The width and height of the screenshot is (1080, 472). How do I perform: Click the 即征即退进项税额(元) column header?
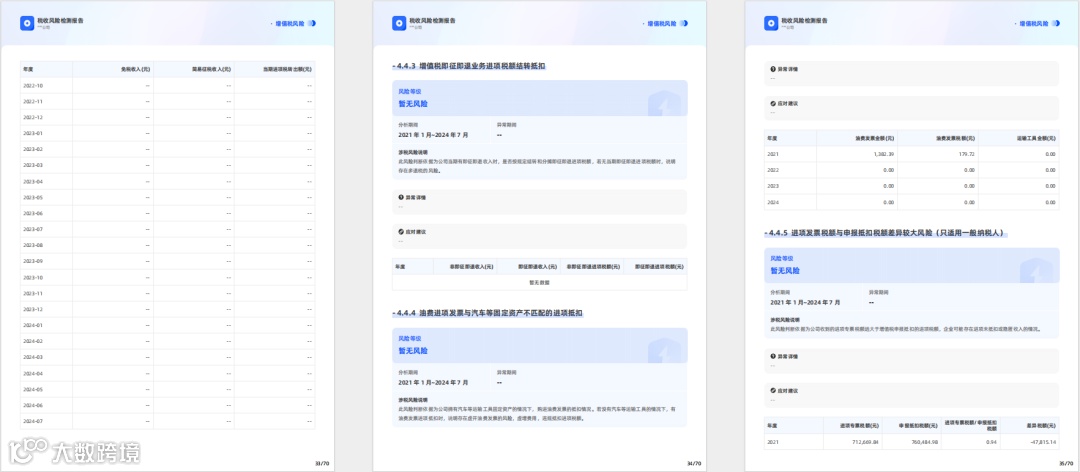coord(659,266)
